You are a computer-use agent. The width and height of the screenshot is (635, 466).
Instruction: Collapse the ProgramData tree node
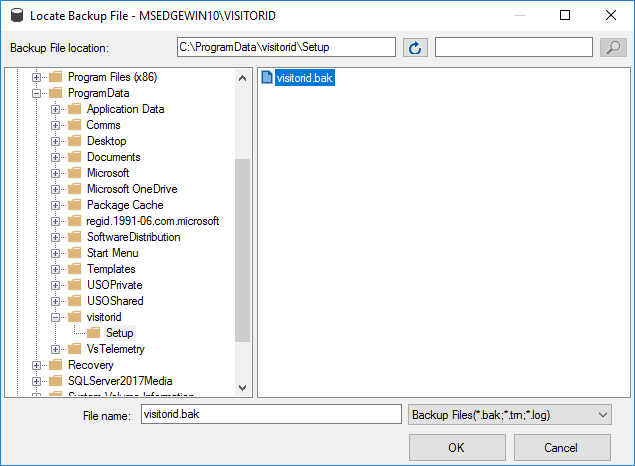(x=37, y=93)
